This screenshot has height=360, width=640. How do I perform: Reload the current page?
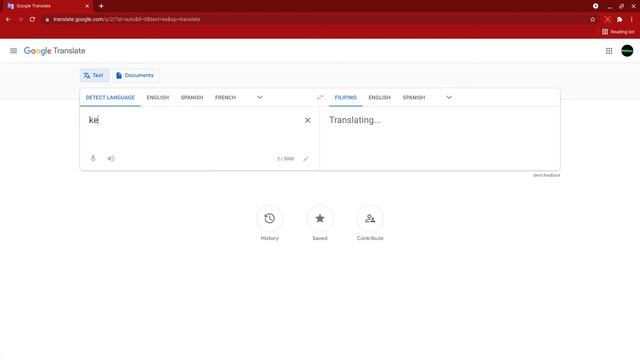coord(32,19)
